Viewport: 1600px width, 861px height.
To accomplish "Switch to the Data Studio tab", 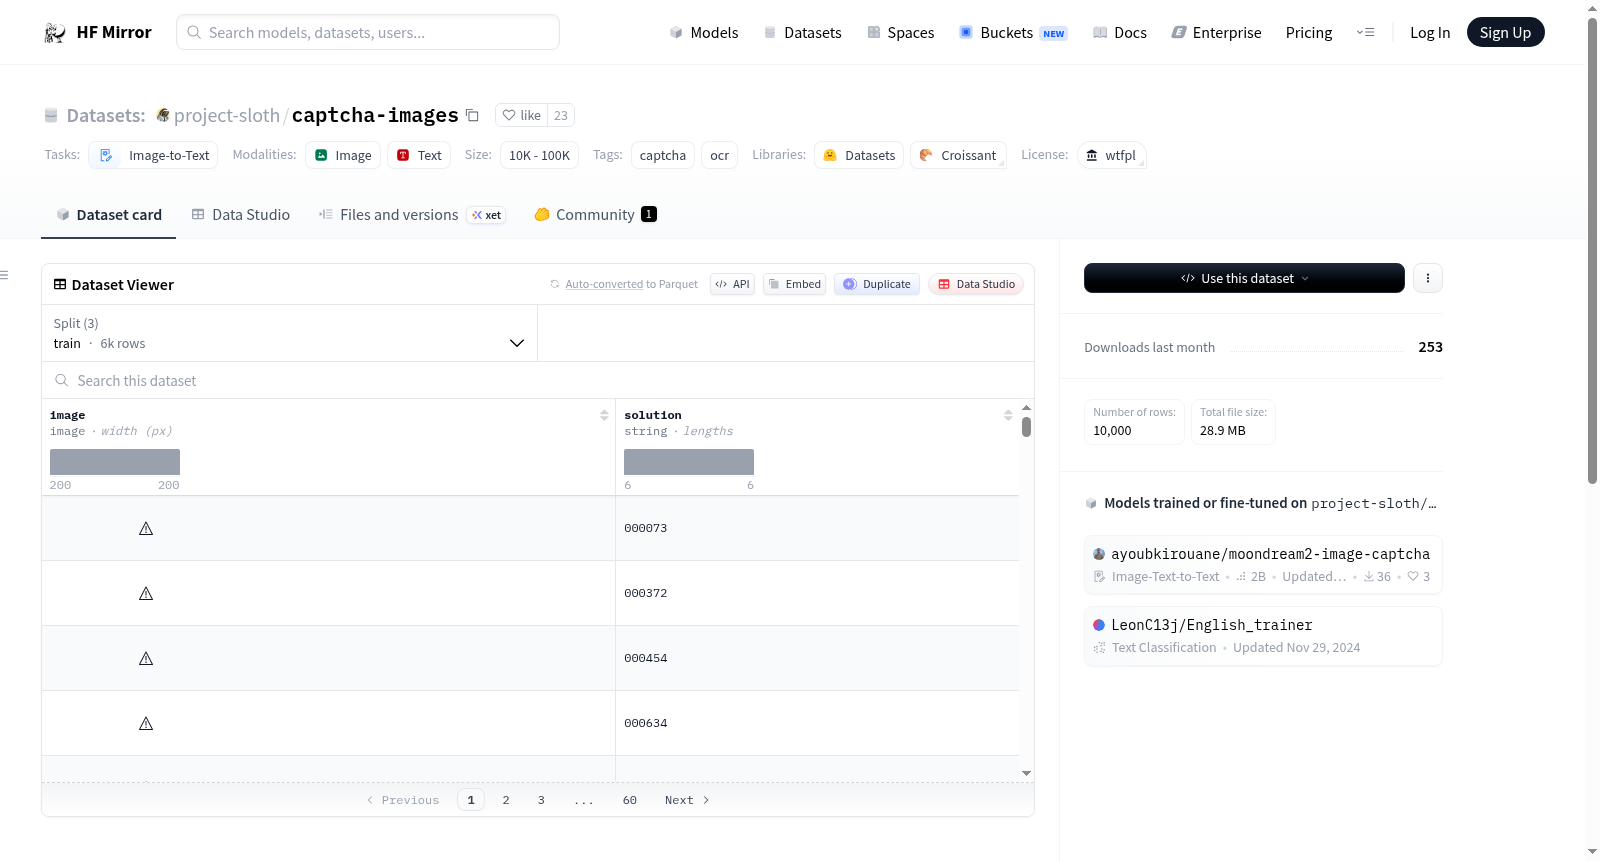I will (x=241, y=215).
